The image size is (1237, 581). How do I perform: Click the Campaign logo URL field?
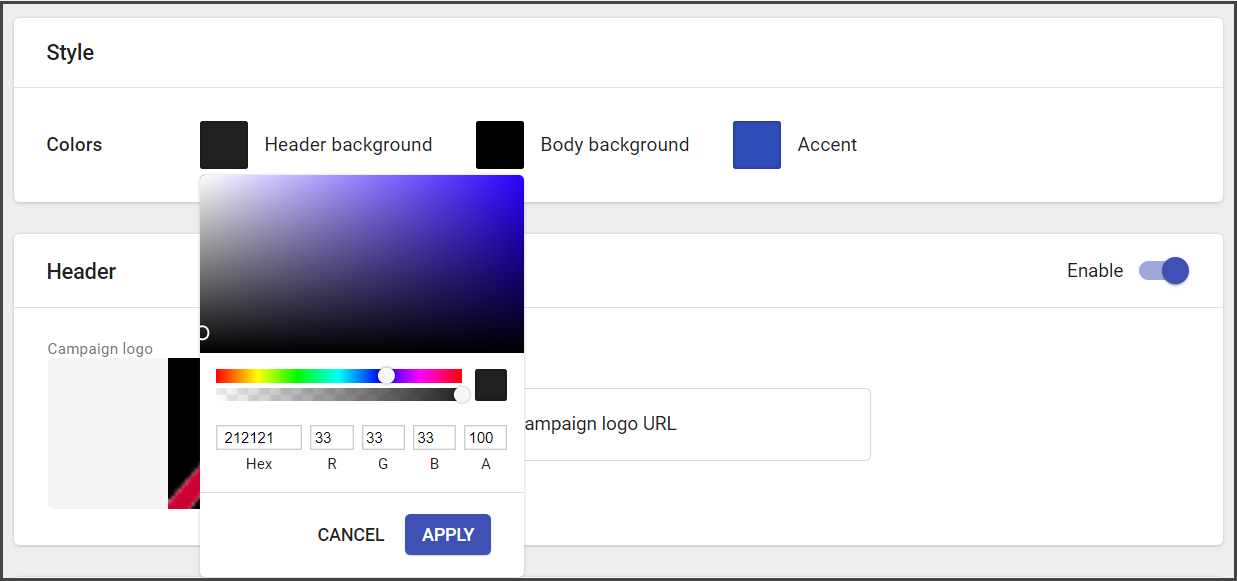697,424
